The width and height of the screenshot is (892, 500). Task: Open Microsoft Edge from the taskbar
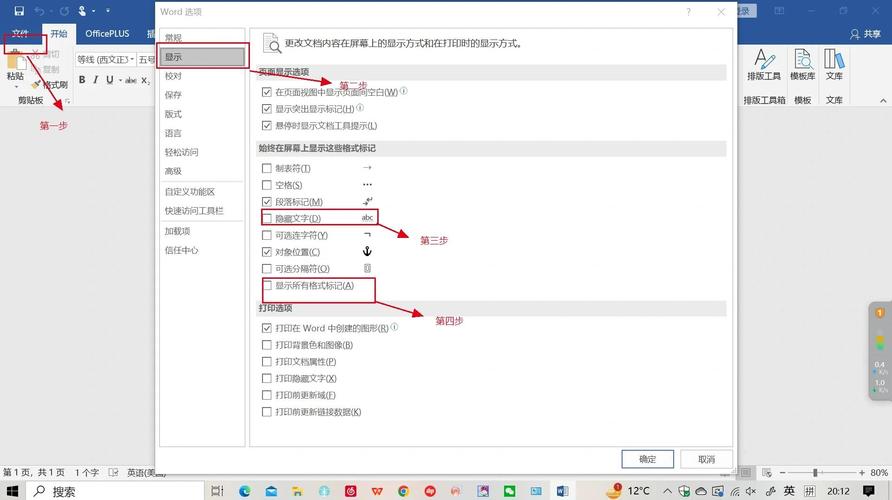coord(245,491)
